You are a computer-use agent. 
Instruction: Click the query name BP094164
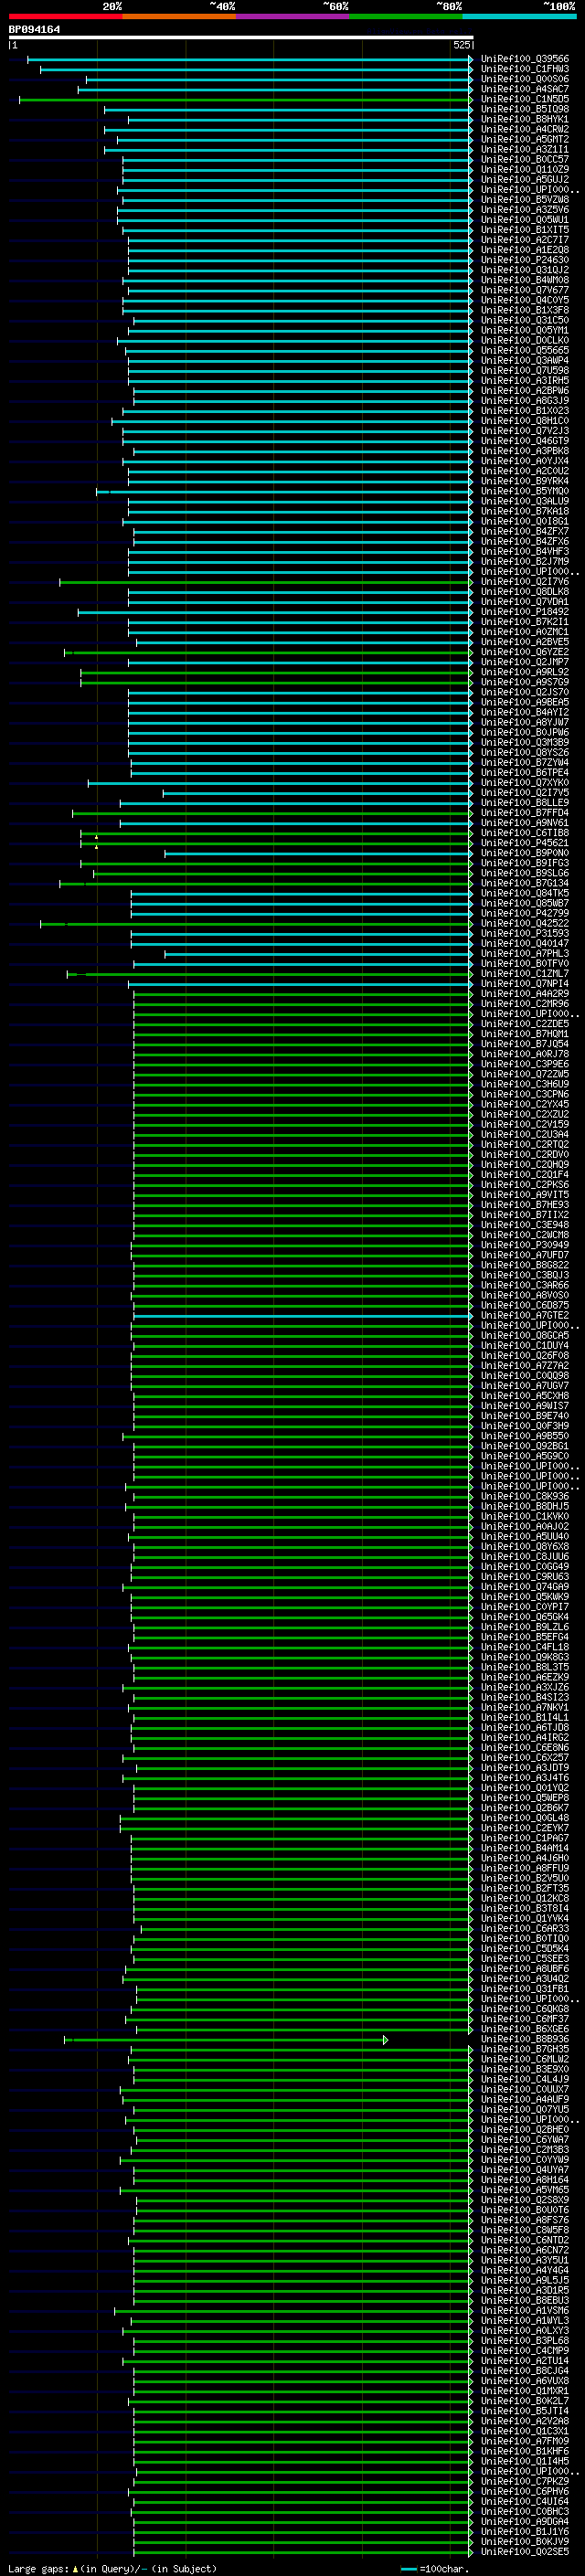coord(34,30)
